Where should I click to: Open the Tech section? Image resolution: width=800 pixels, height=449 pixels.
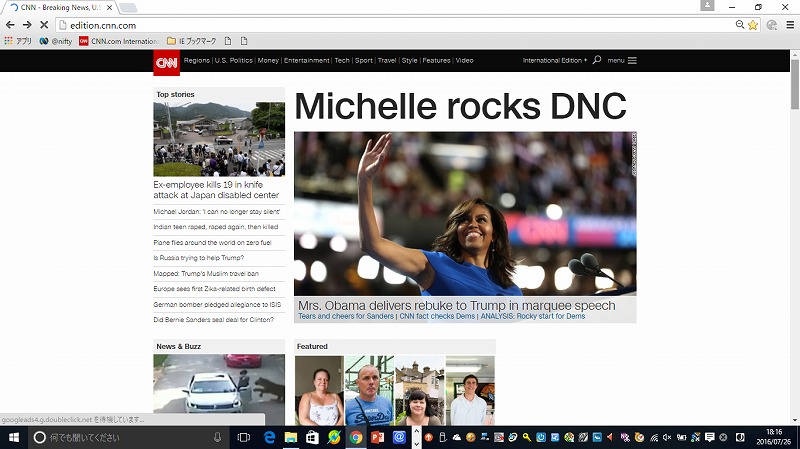(342, 60)
